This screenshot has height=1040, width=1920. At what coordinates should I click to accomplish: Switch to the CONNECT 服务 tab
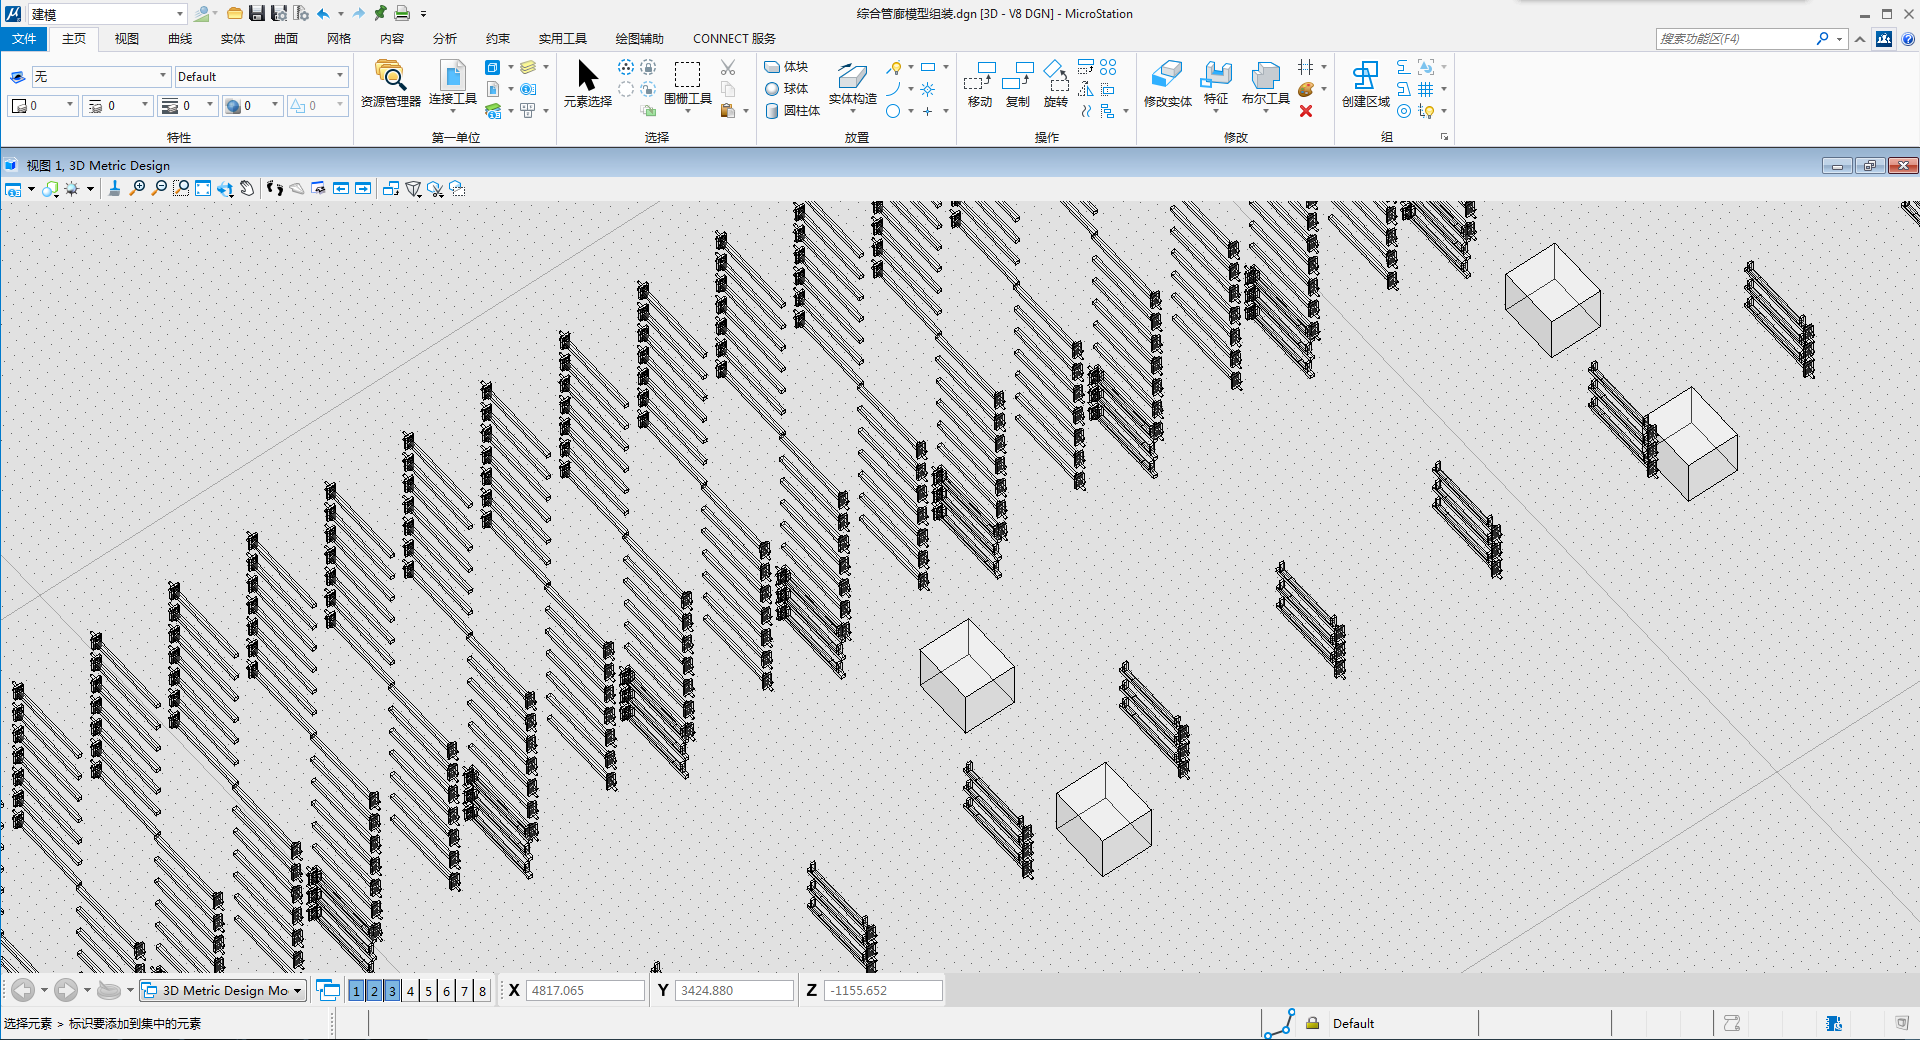coord(734,39)
